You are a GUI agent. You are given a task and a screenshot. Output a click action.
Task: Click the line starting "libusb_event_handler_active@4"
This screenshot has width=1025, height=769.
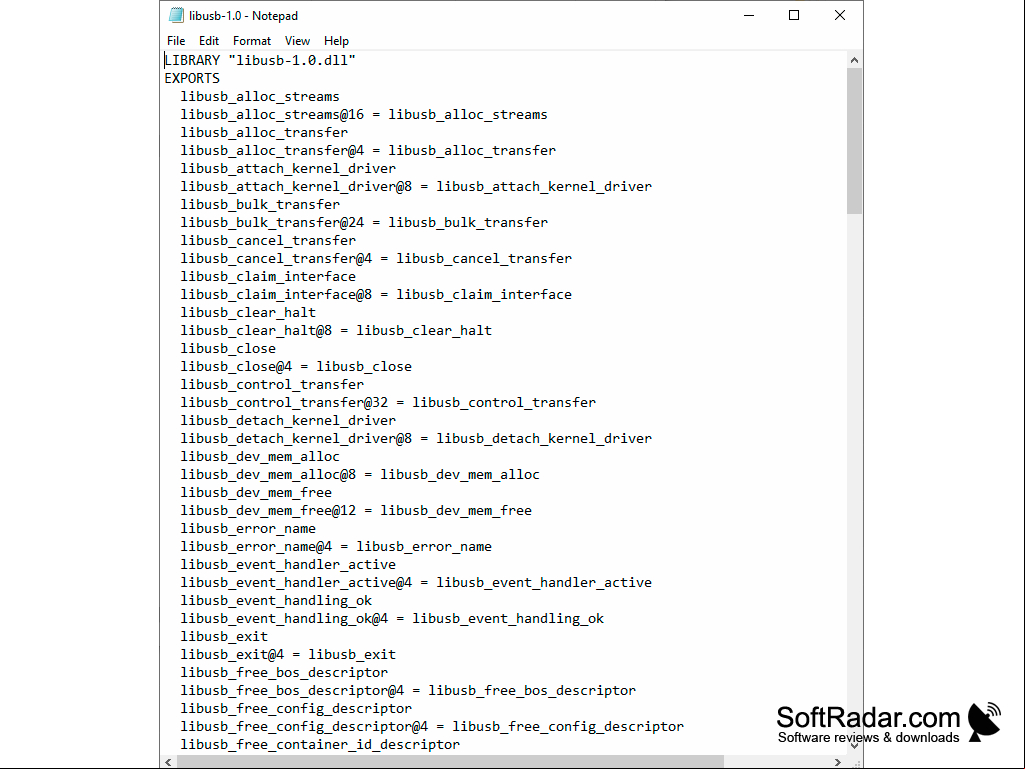(x=416, y=582)
